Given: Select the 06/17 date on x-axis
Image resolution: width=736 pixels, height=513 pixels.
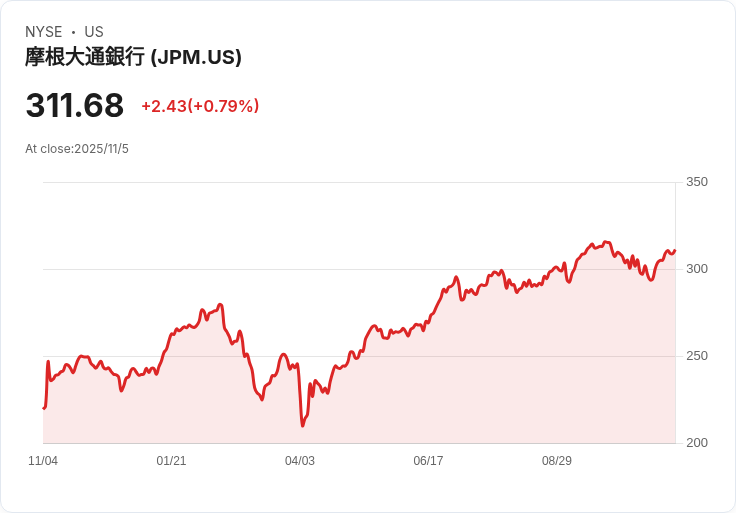Looking at the screenshot, I should (x=428, y=461).
